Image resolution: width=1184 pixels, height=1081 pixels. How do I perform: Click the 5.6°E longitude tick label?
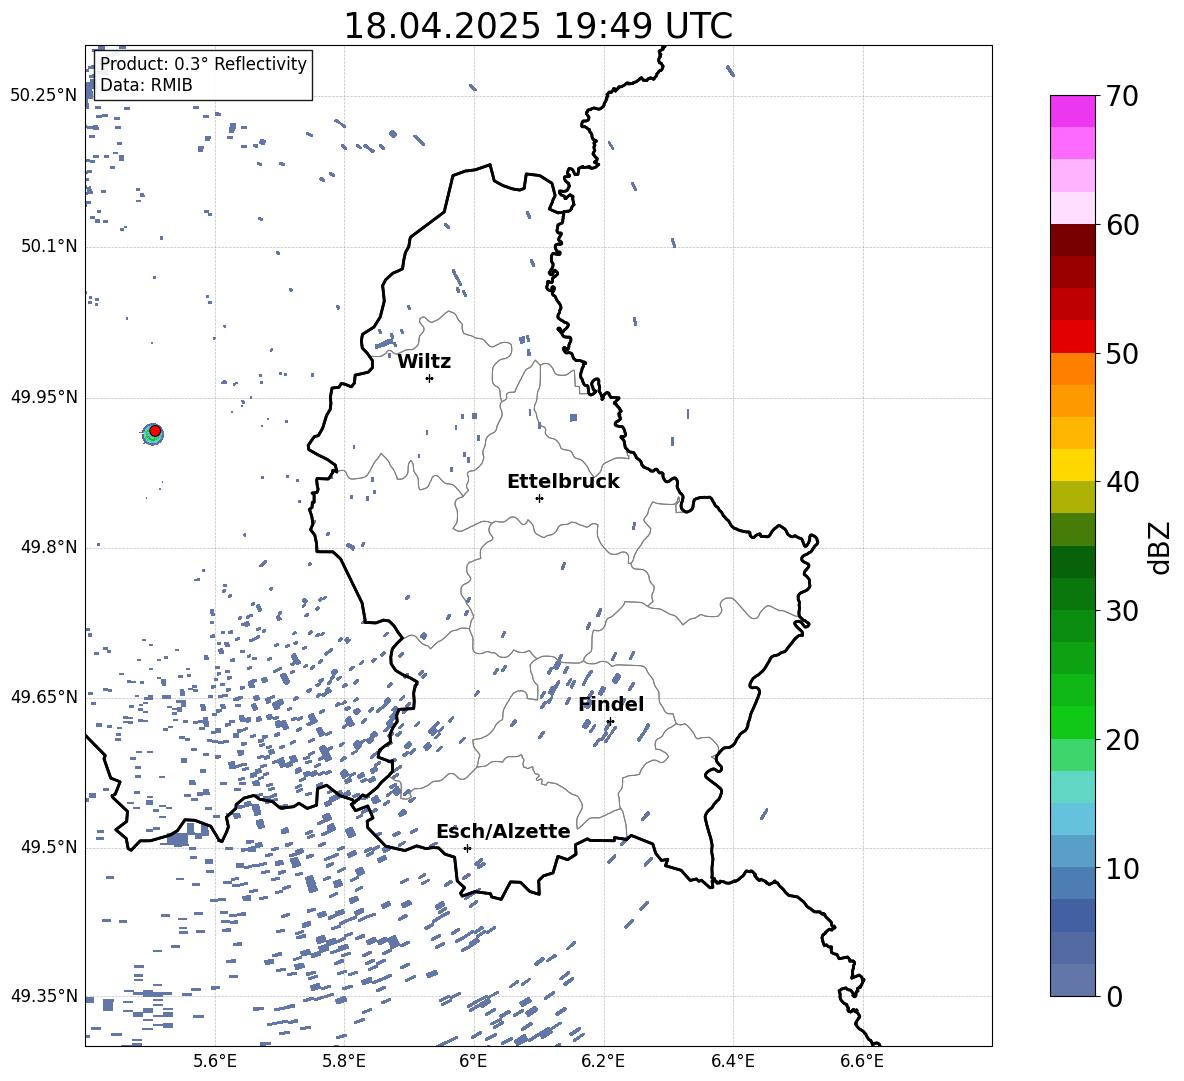215,1061
